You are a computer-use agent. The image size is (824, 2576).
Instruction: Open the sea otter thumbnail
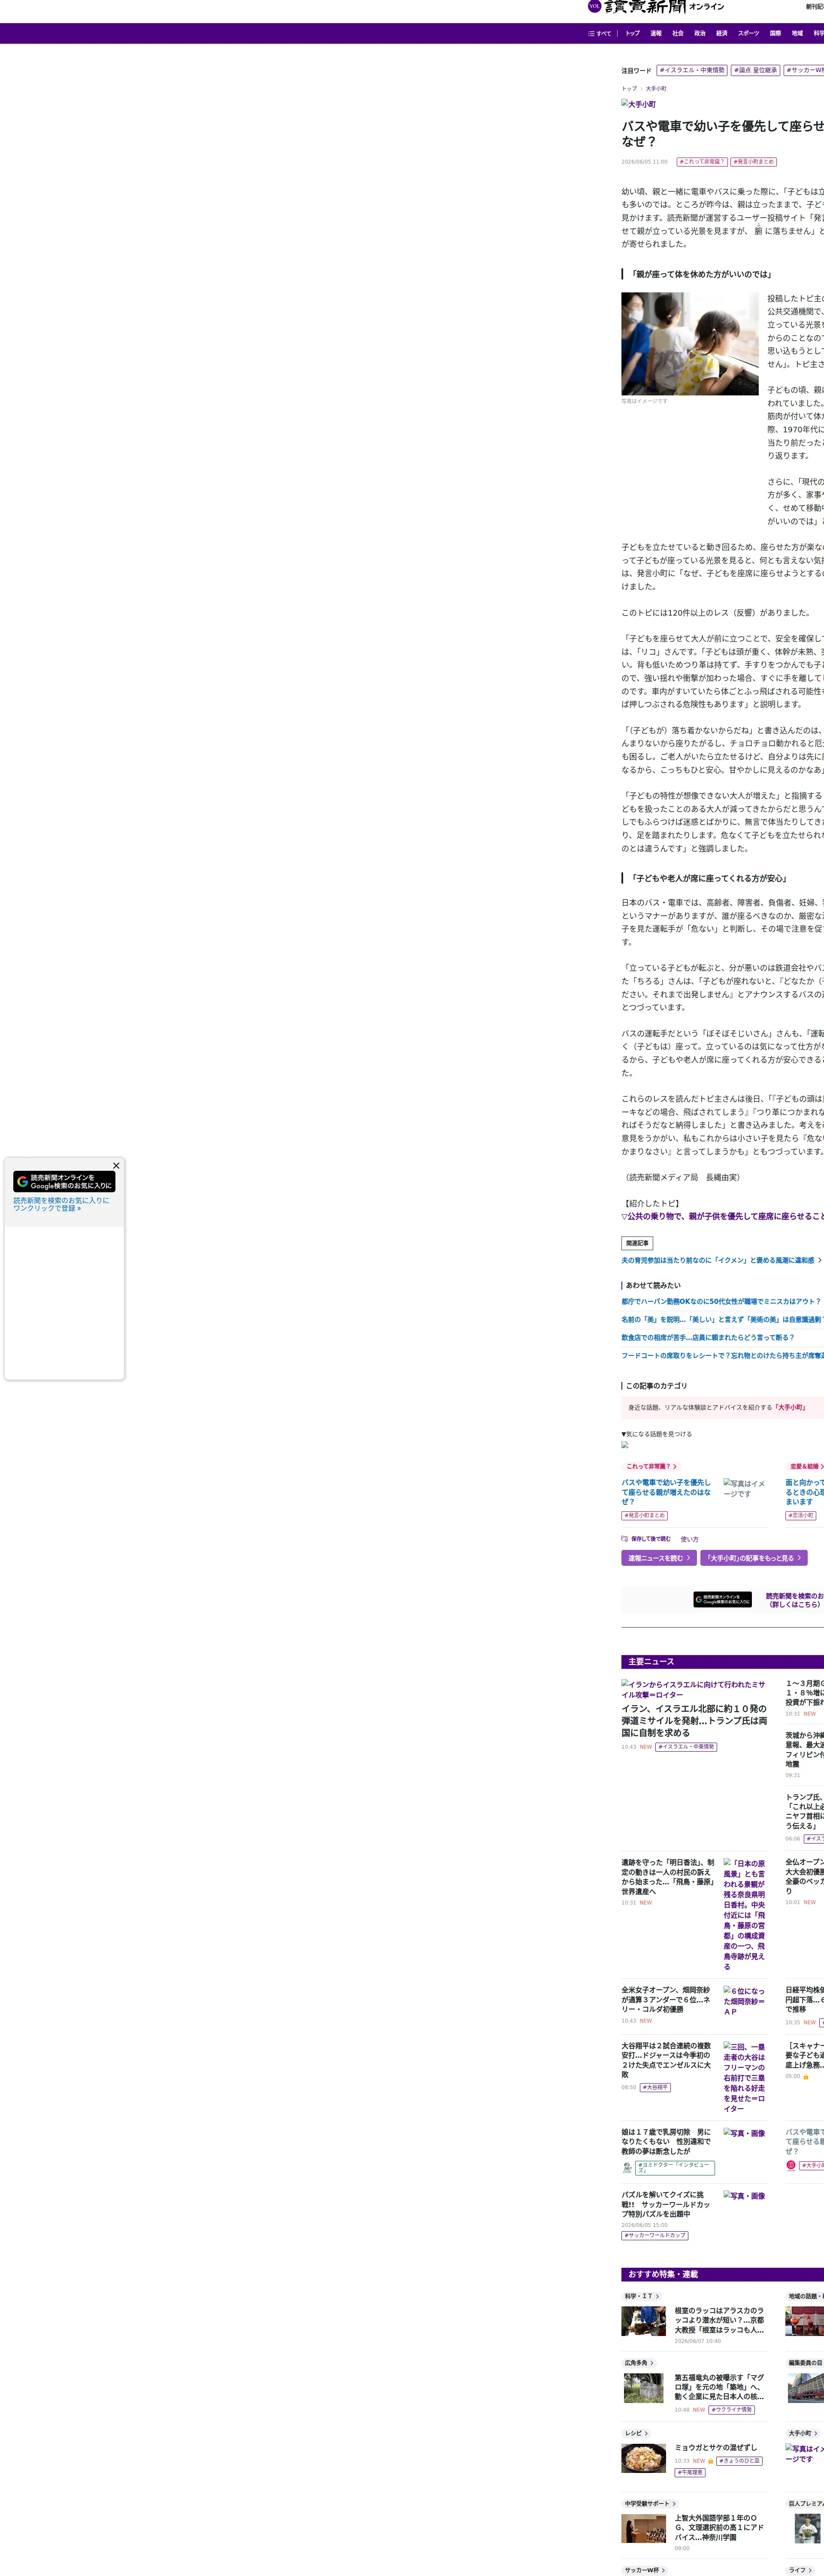tap(643, 2321)
